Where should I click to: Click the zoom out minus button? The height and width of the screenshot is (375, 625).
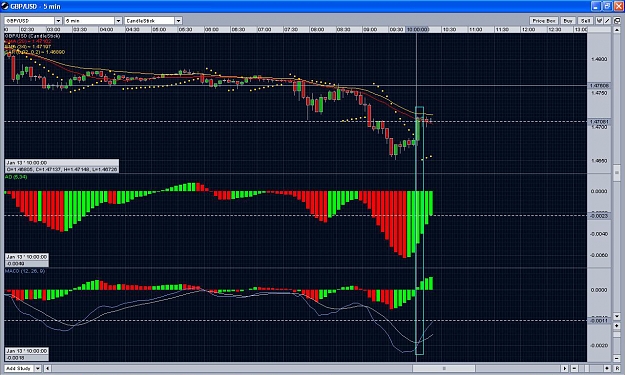click(x=574, y=368)
